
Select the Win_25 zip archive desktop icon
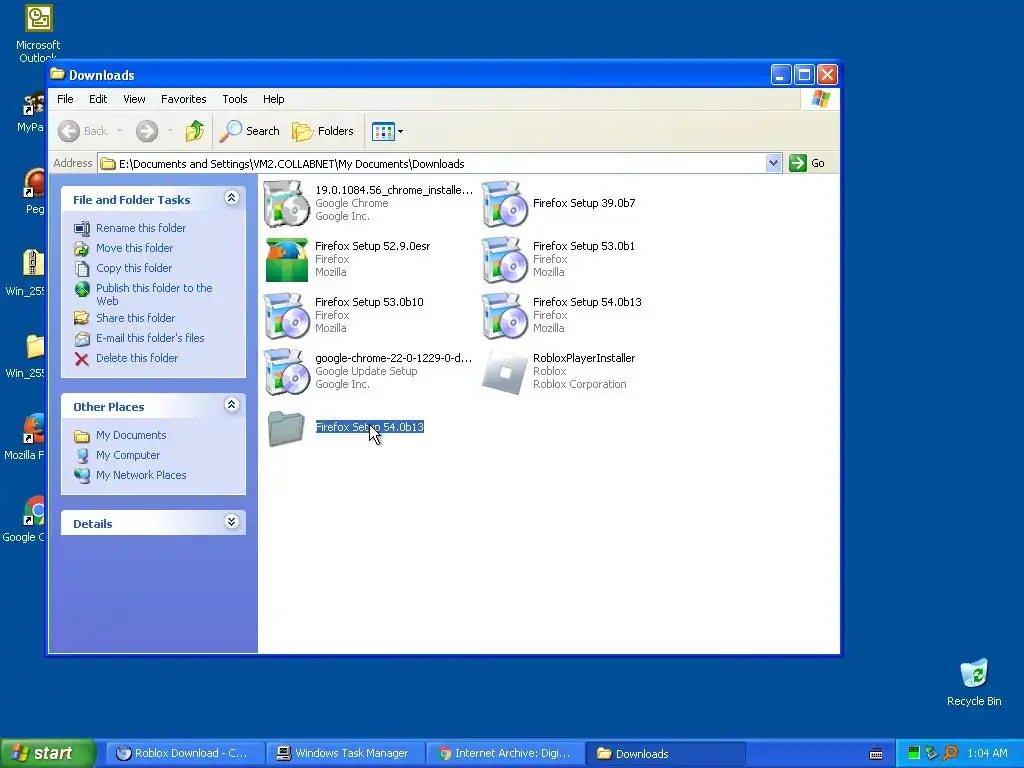coord(33,263)
